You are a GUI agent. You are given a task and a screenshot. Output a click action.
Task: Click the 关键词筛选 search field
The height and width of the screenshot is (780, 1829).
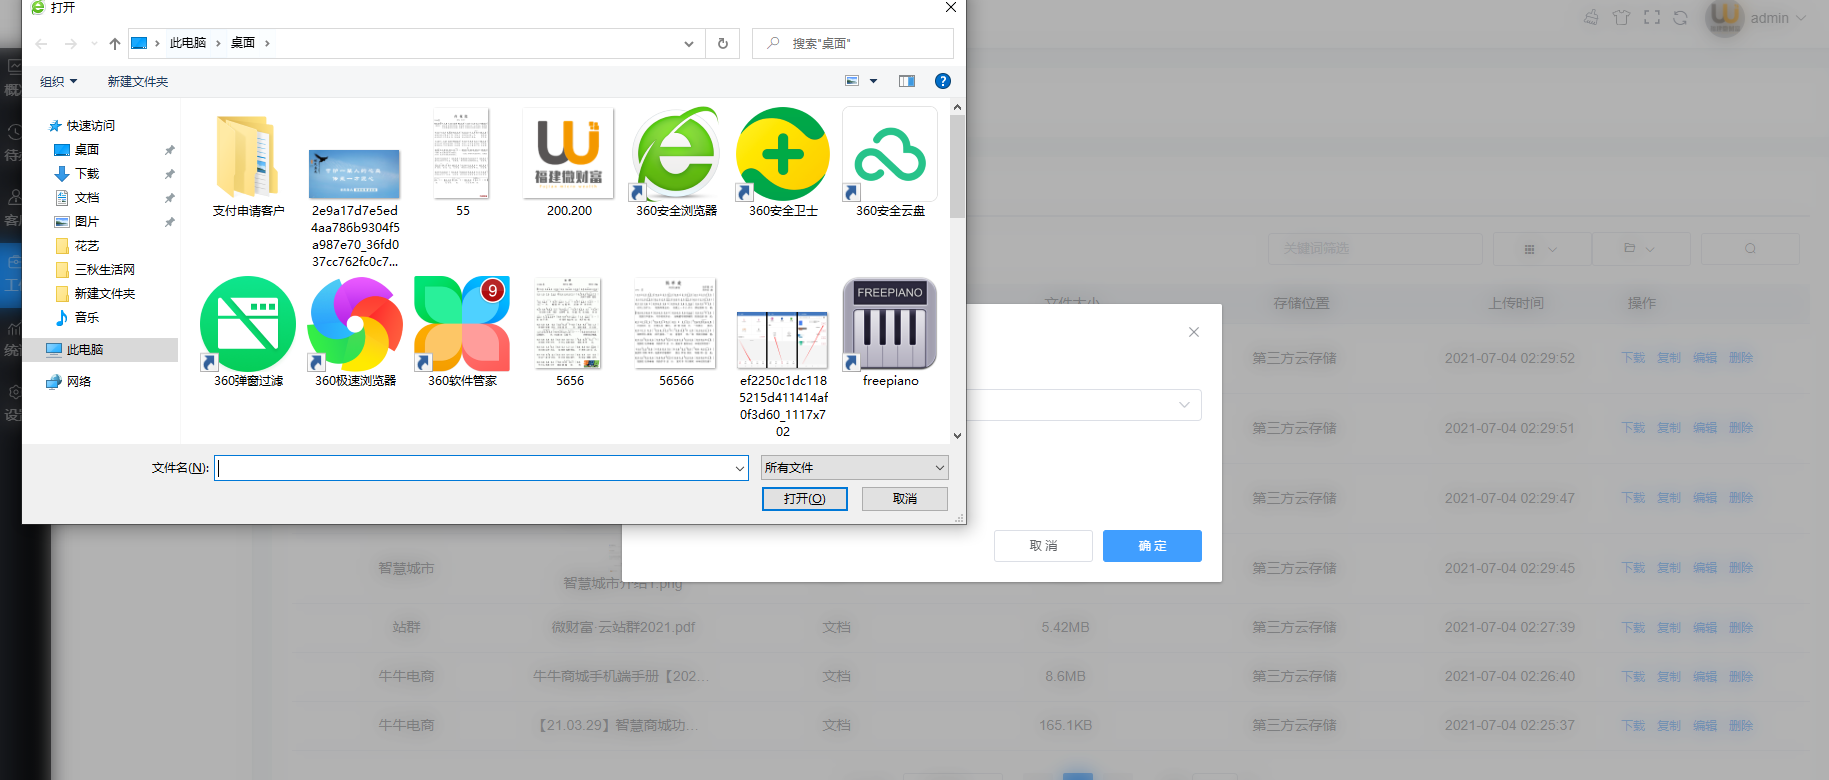coord(1375,249)
